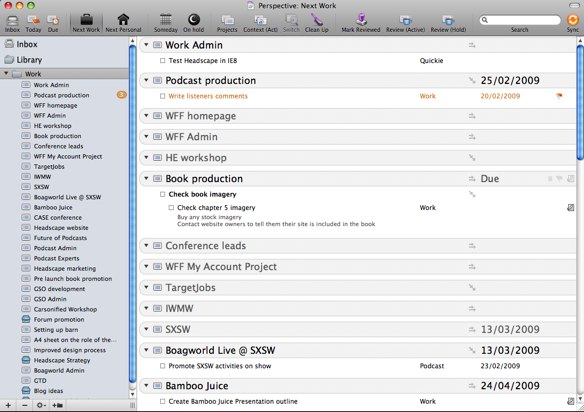This screenshot has width=584, height=412.
Task: Toggle HE workshop disclosure triangle
Action: pos(146,158)
